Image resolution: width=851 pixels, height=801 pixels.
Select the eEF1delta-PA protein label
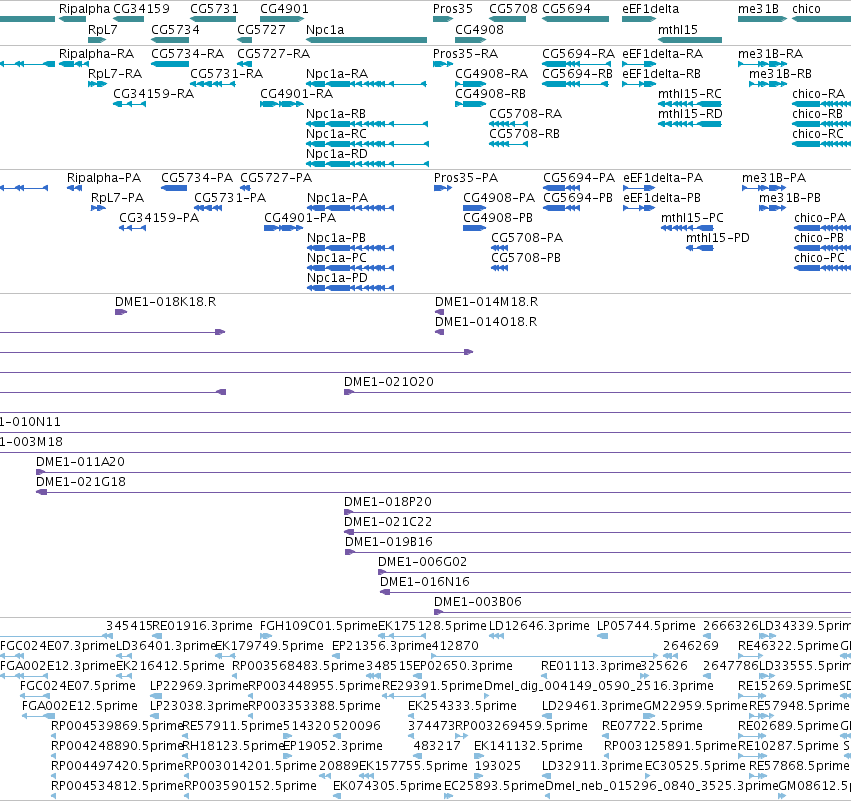663,178
